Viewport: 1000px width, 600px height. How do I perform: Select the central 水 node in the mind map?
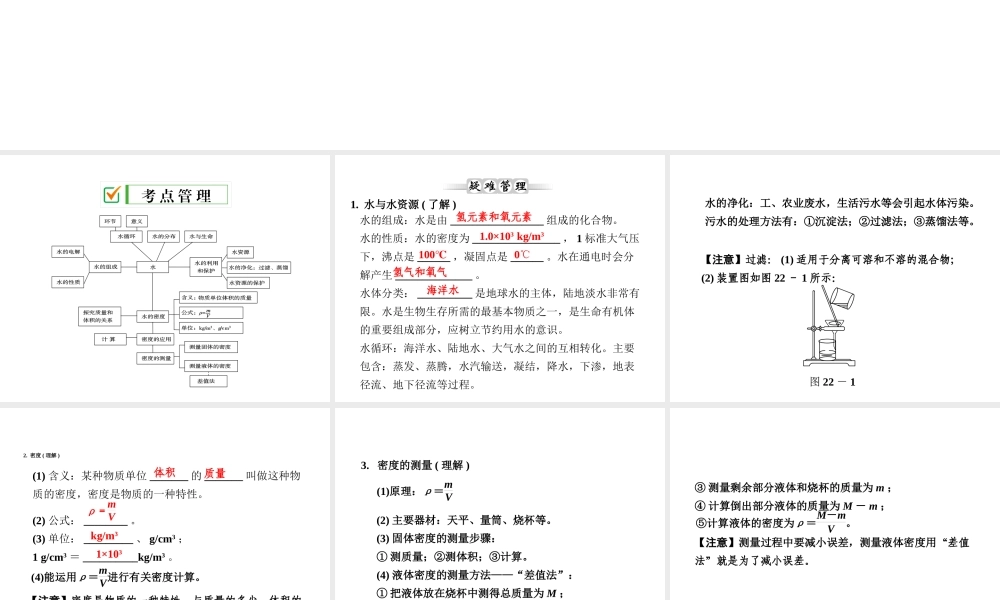tap(152, 267)
